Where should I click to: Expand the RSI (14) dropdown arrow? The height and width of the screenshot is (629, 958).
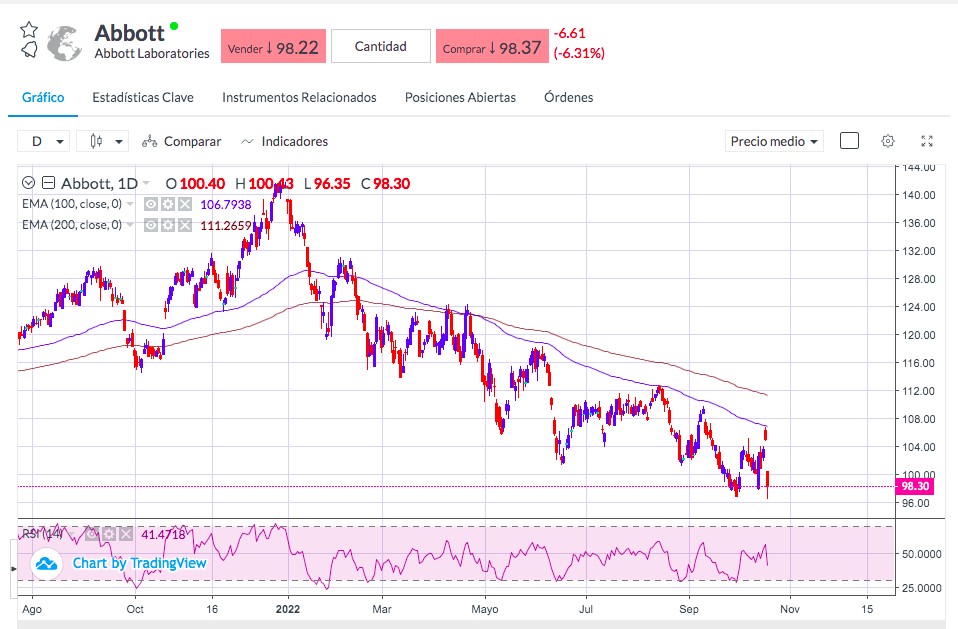point(72,535)
